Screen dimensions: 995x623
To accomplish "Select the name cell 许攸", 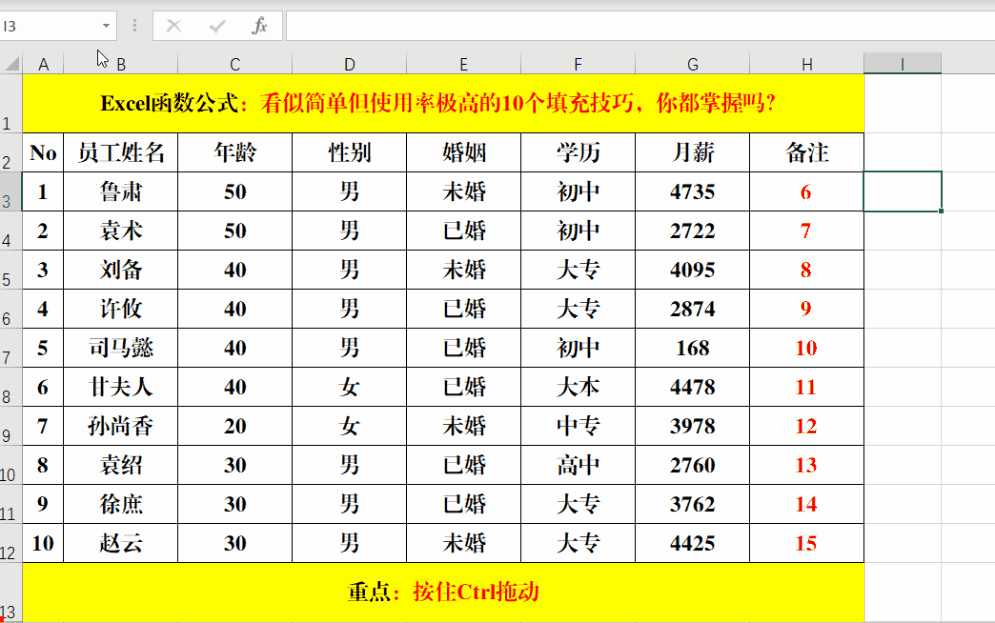I will click(x=121, y=309).
